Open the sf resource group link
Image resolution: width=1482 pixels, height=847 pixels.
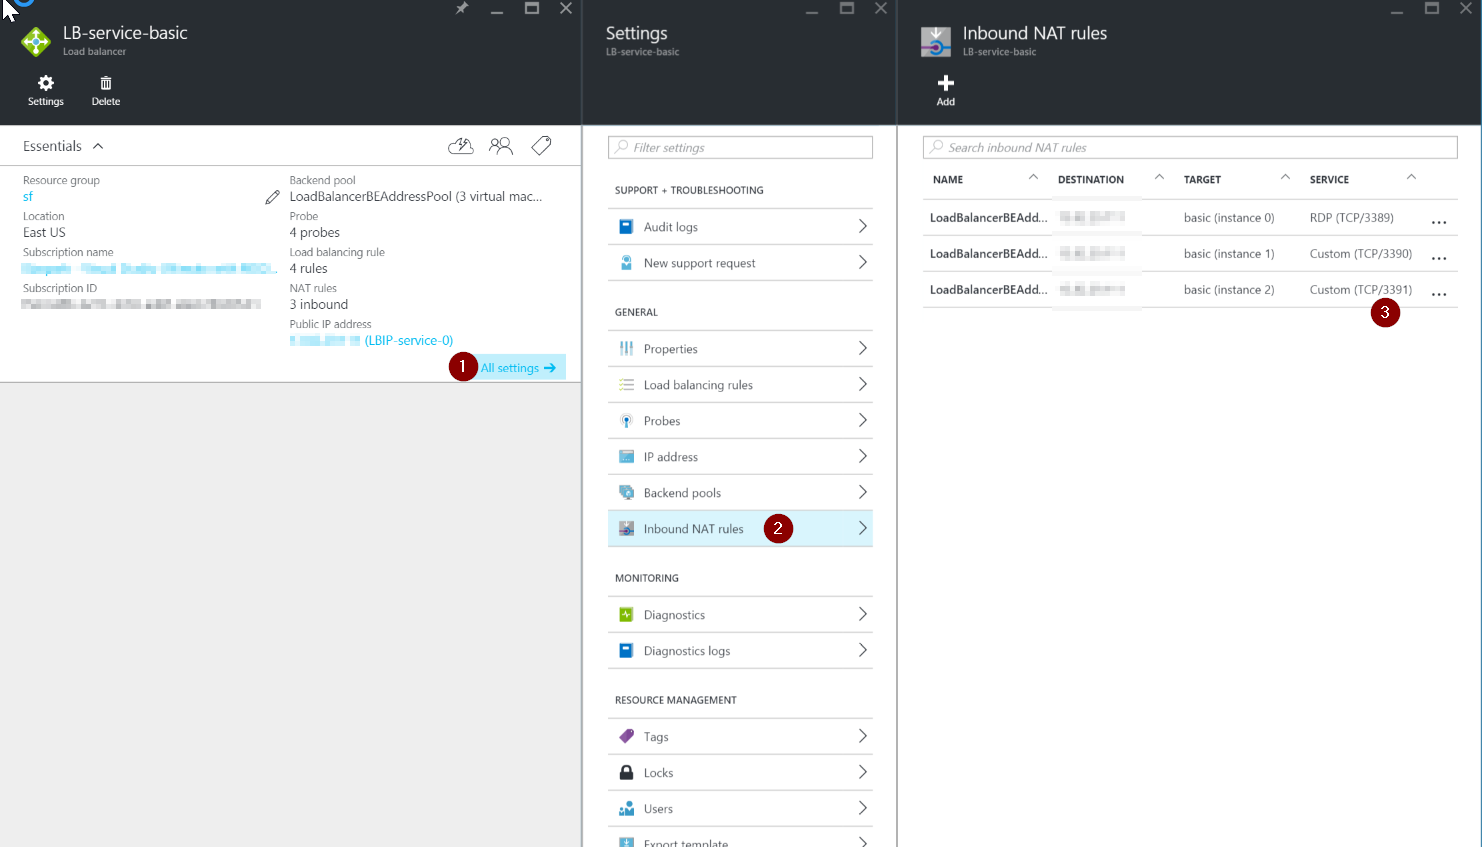(28, 197)
